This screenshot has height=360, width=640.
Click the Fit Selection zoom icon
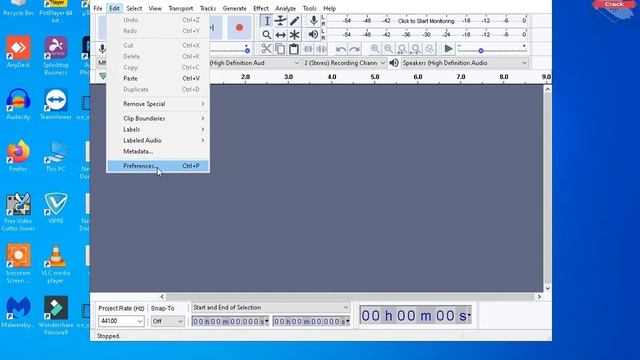click(402, 49)
